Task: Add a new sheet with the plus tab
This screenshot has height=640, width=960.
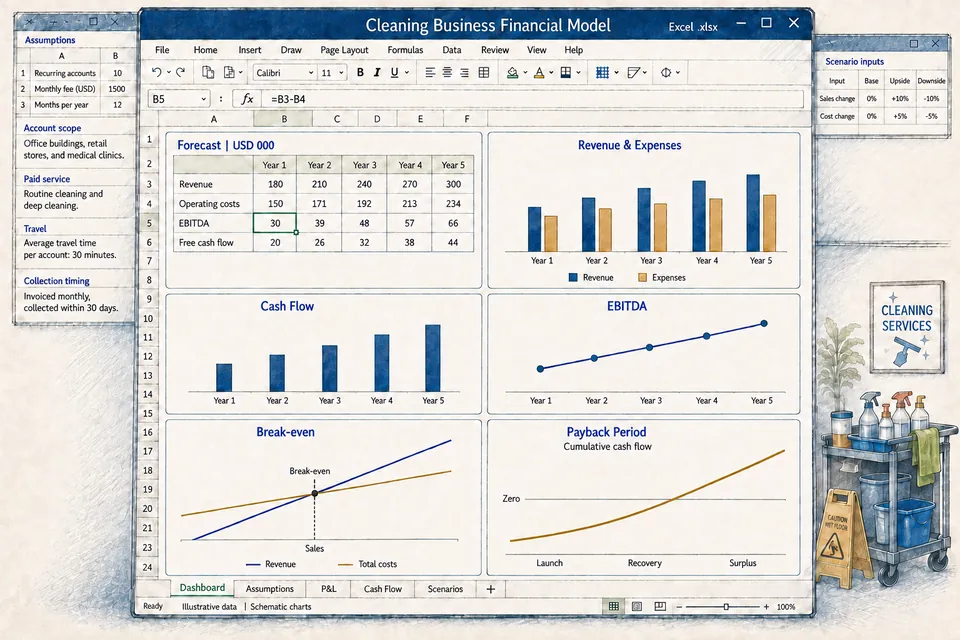Action: [x=490, y=589]
